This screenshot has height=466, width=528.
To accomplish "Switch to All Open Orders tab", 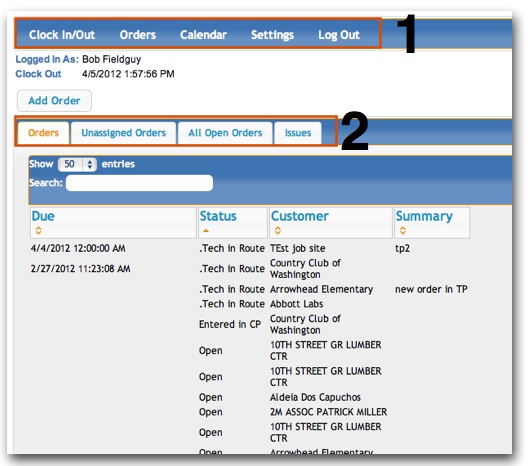I will click(225, 133).
